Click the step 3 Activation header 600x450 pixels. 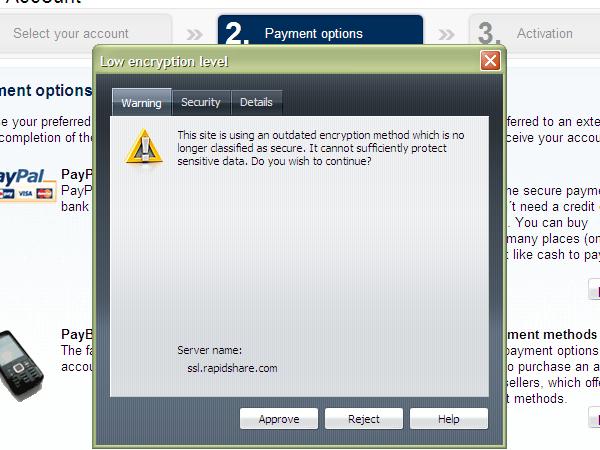point(534,33)
